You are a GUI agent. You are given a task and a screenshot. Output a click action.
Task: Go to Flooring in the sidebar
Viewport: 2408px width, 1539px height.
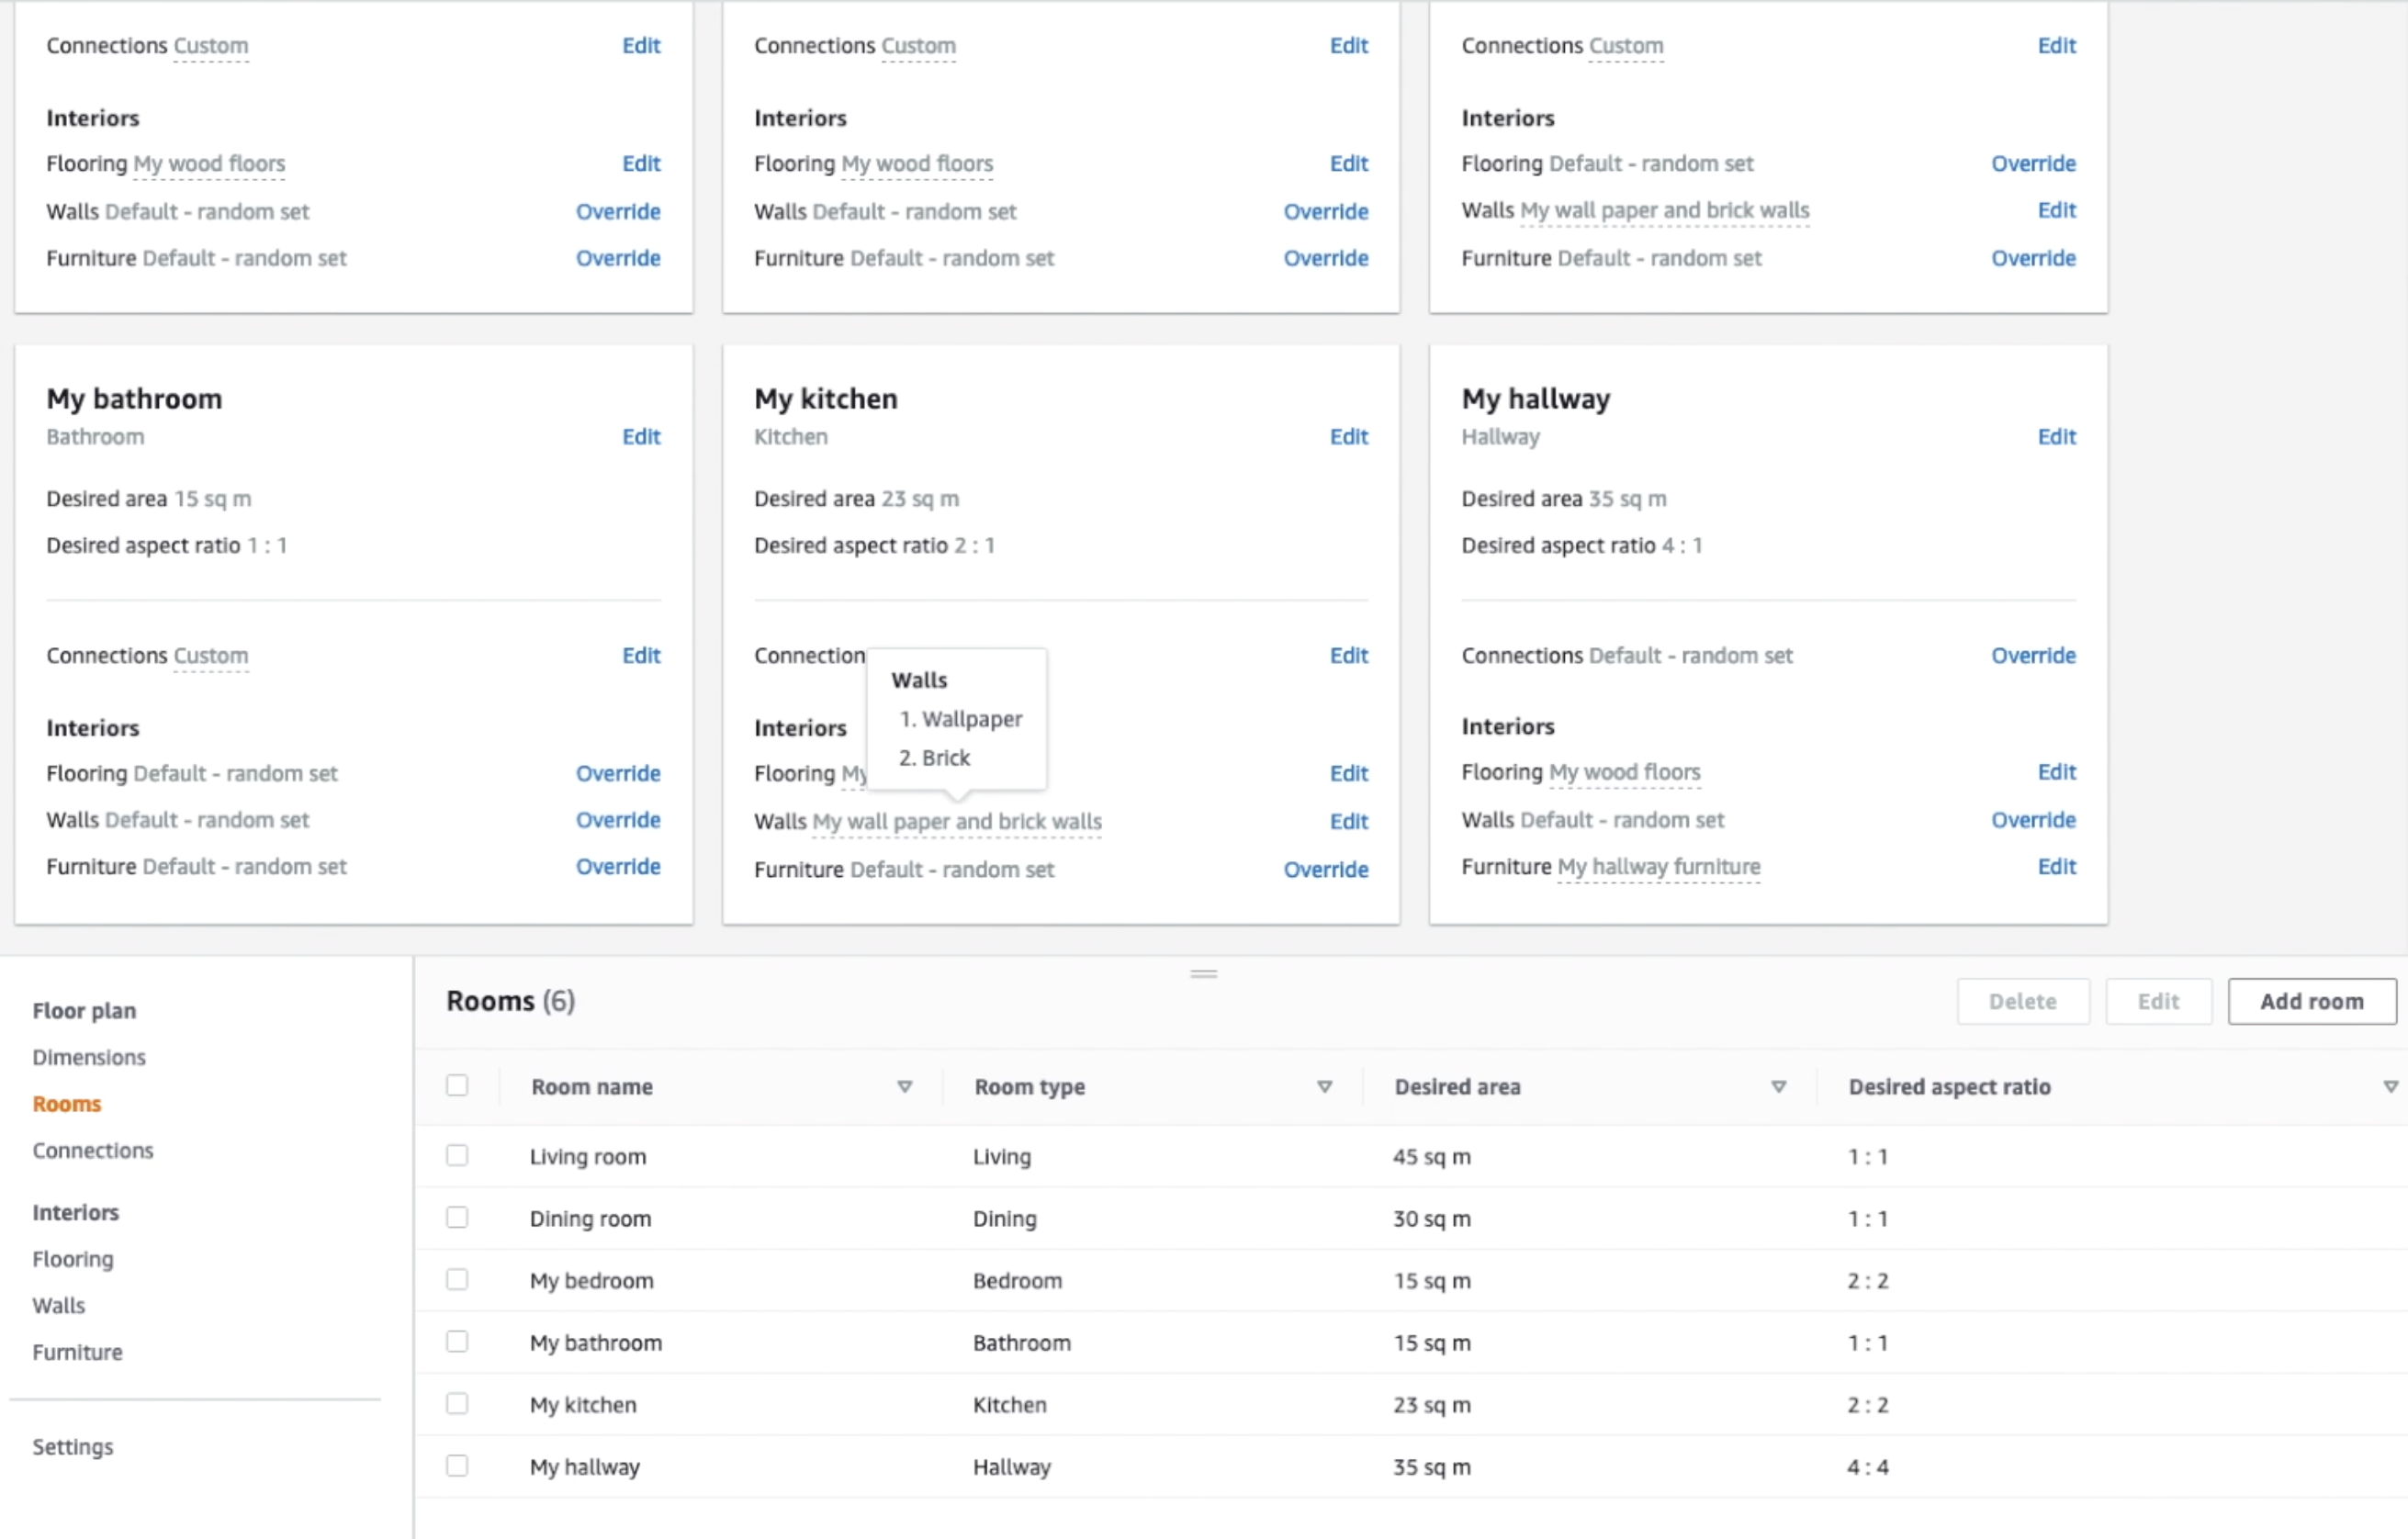(x=72, y=1259)
